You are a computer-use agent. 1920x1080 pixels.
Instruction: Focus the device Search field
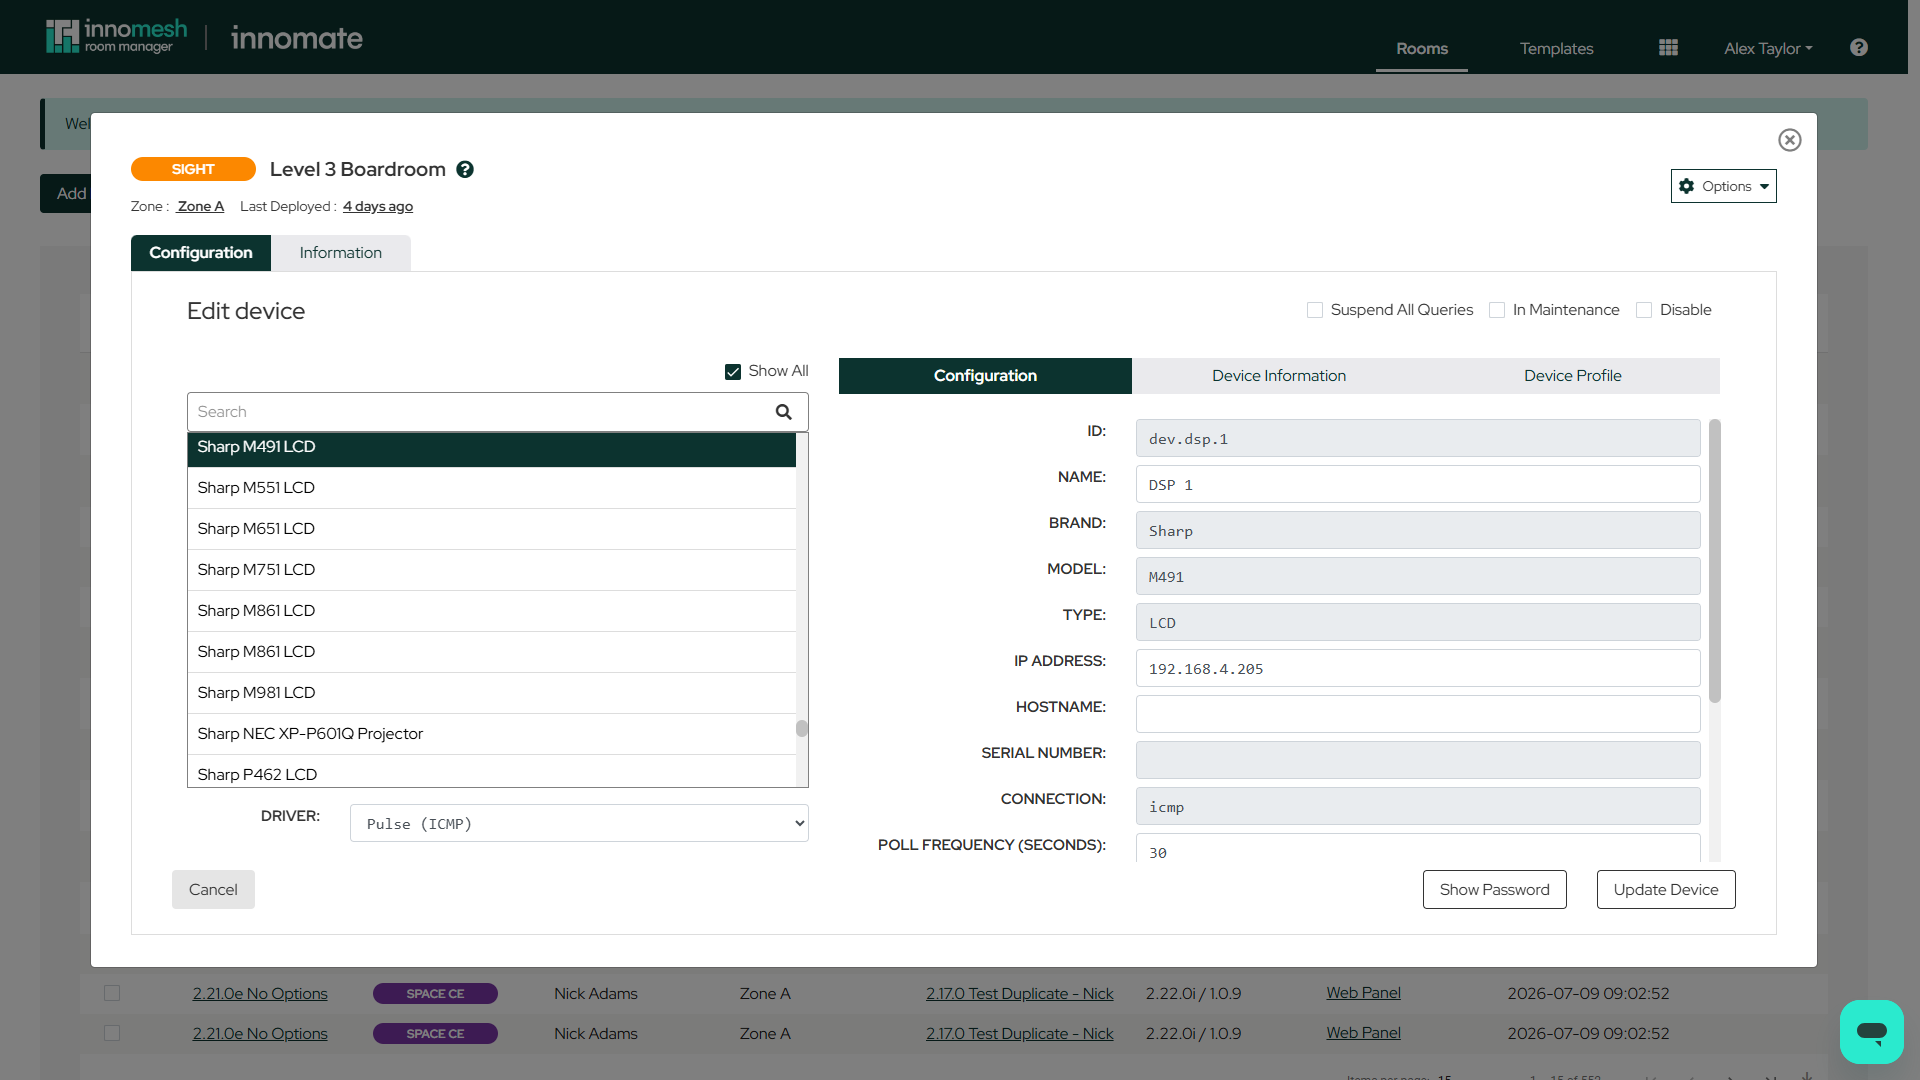[497, 412]
